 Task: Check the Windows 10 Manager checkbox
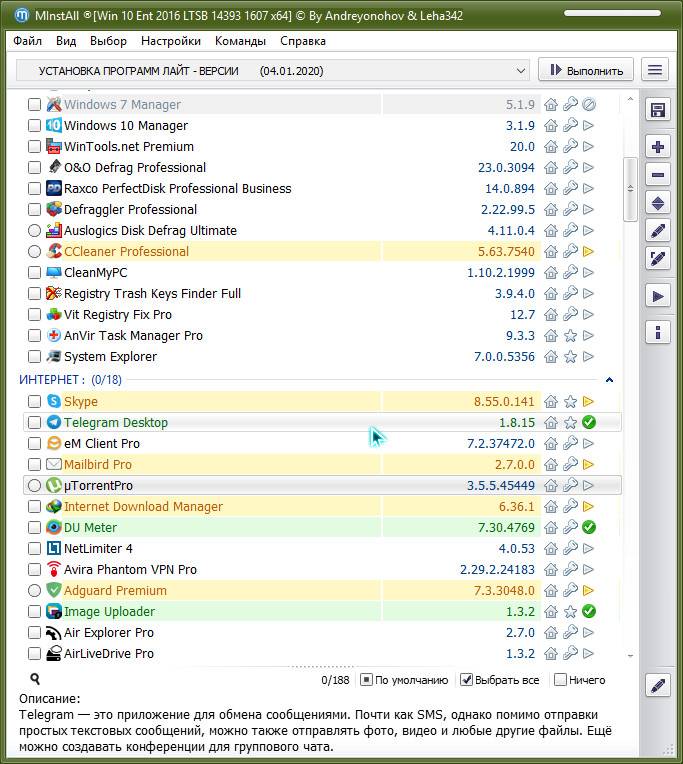[x=34, y=126]
